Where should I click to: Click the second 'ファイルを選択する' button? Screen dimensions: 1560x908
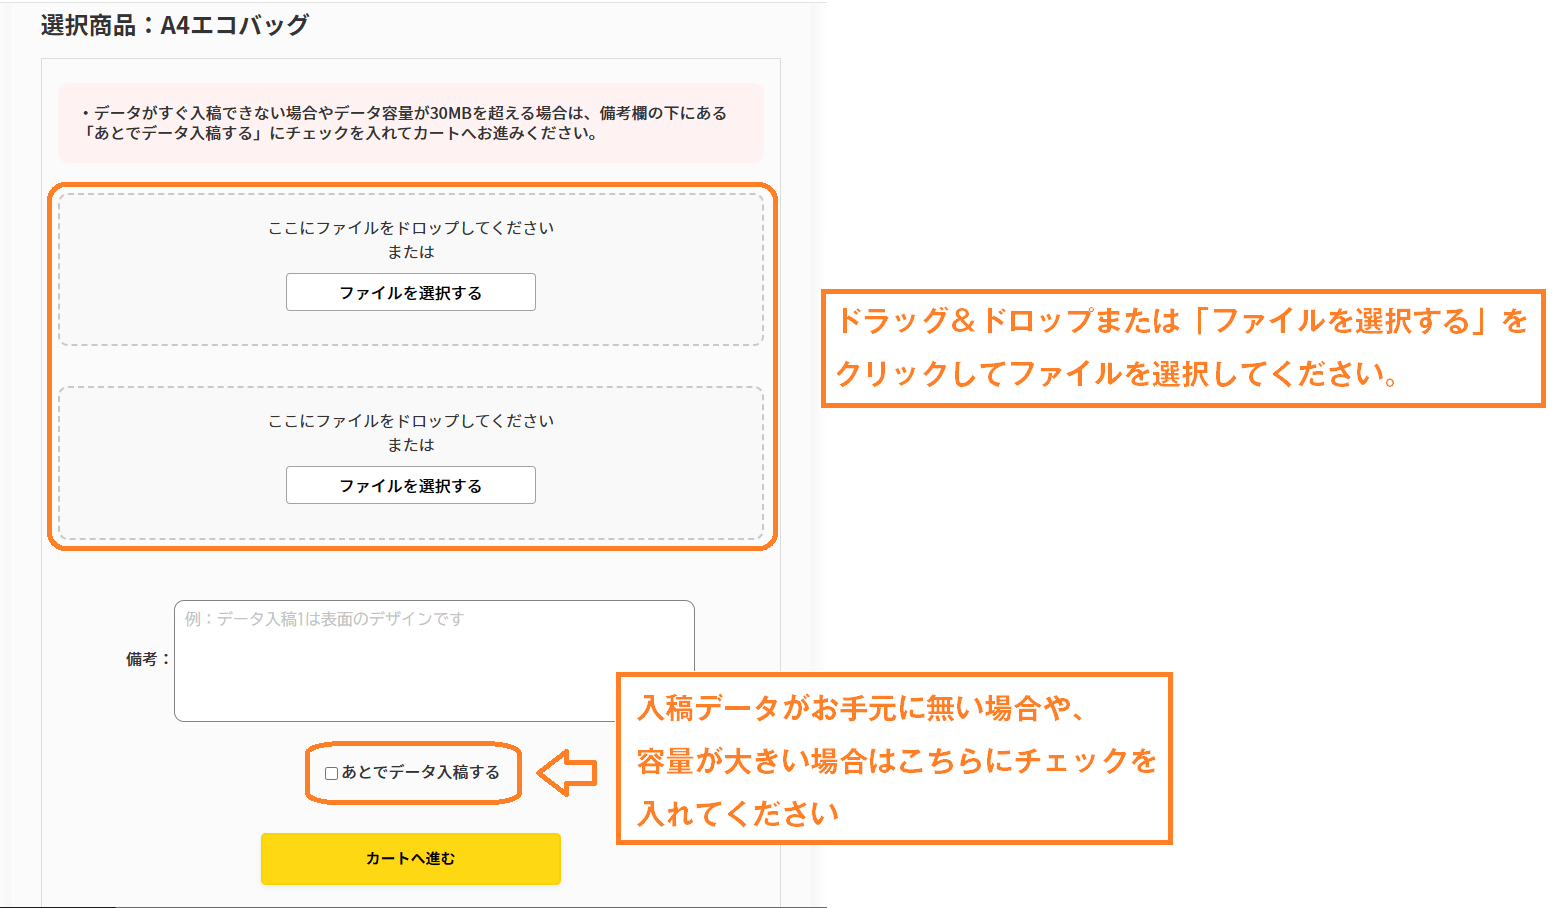pos(411,485)
